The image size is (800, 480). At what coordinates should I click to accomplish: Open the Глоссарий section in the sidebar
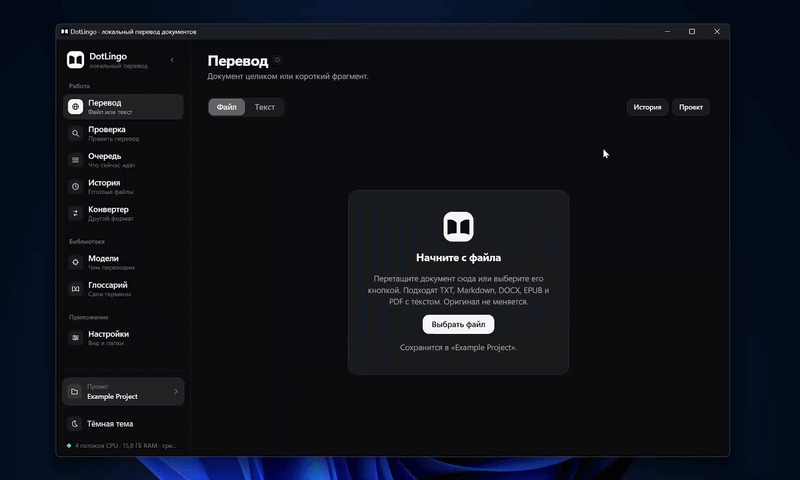click(x=123, y=289)
